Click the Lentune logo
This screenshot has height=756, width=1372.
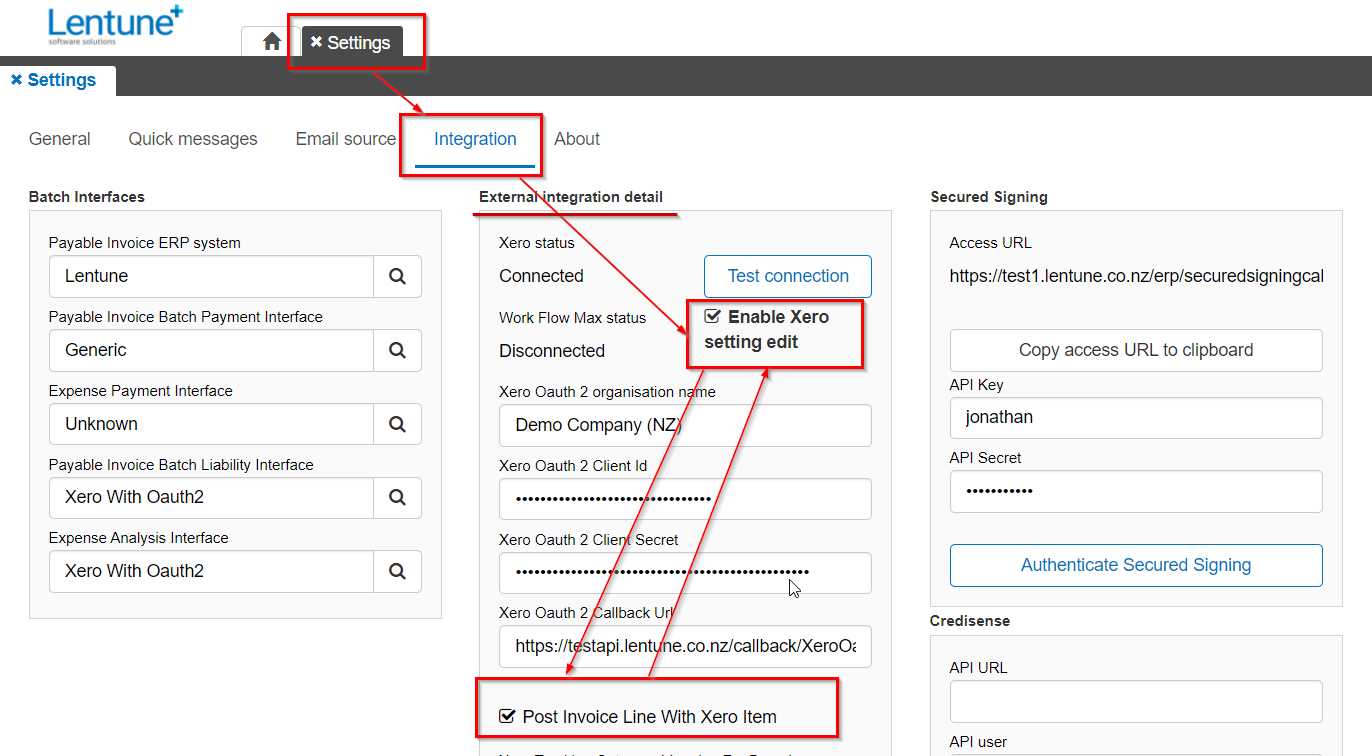pos(115,25)
